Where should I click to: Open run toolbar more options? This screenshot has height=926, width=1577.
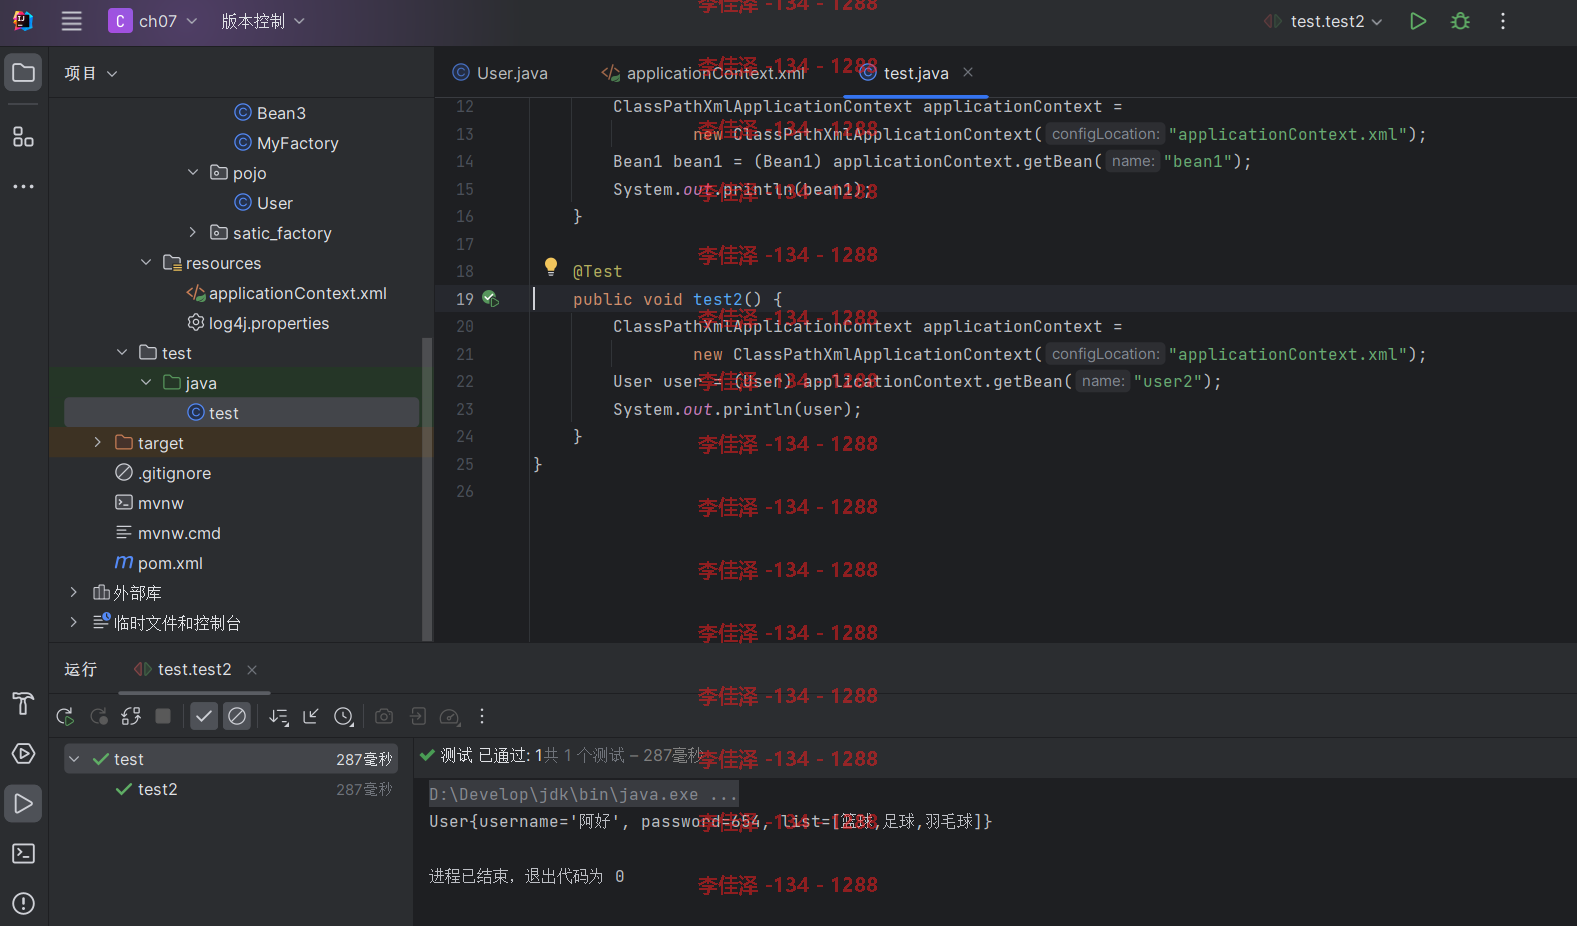coord(482,716)
